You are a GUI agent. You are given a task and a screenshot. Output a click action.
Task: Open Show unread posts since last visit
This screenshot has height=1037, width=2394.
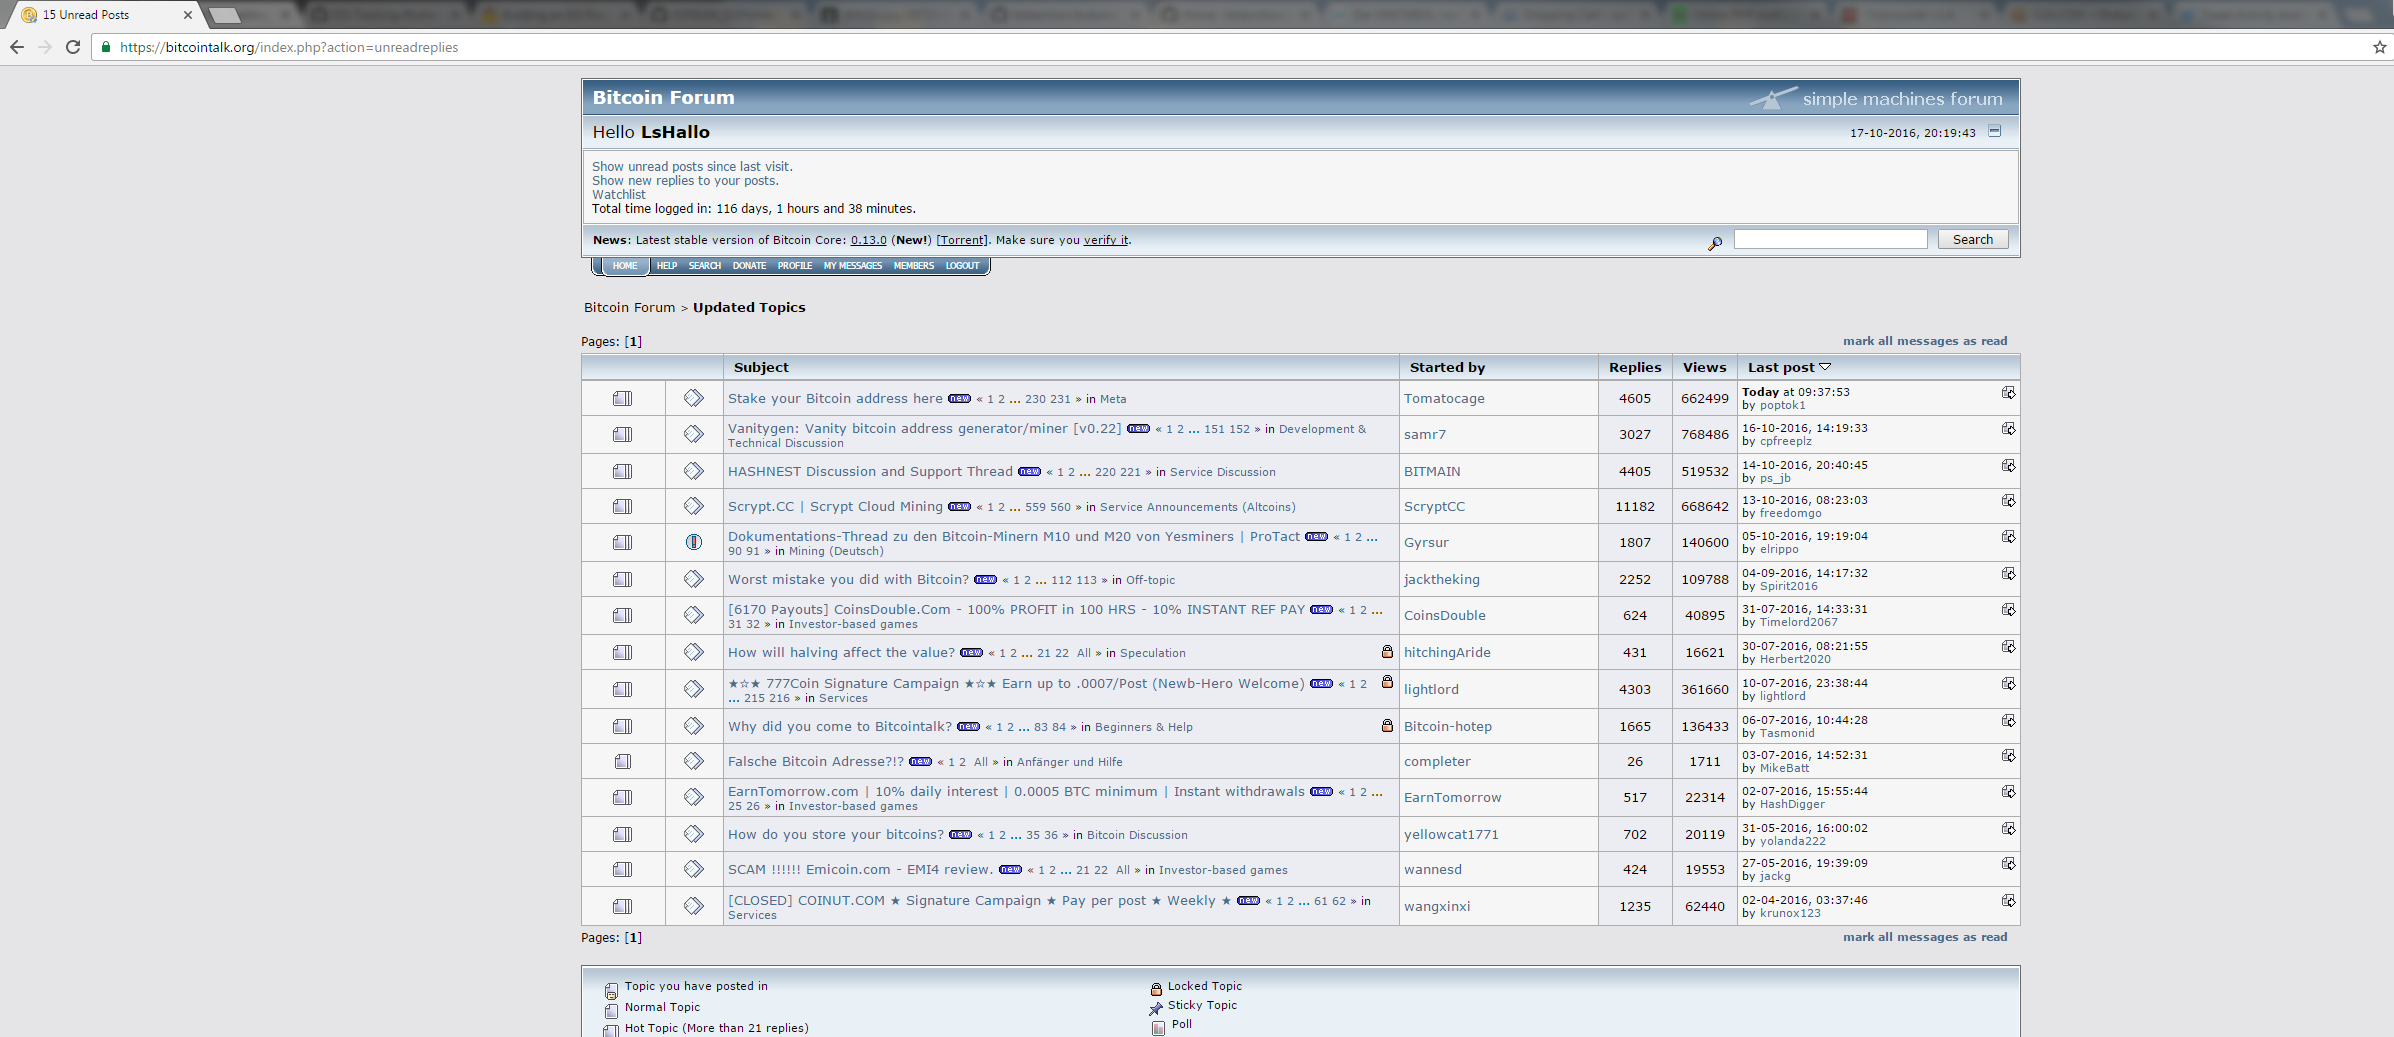click(692, 167)
